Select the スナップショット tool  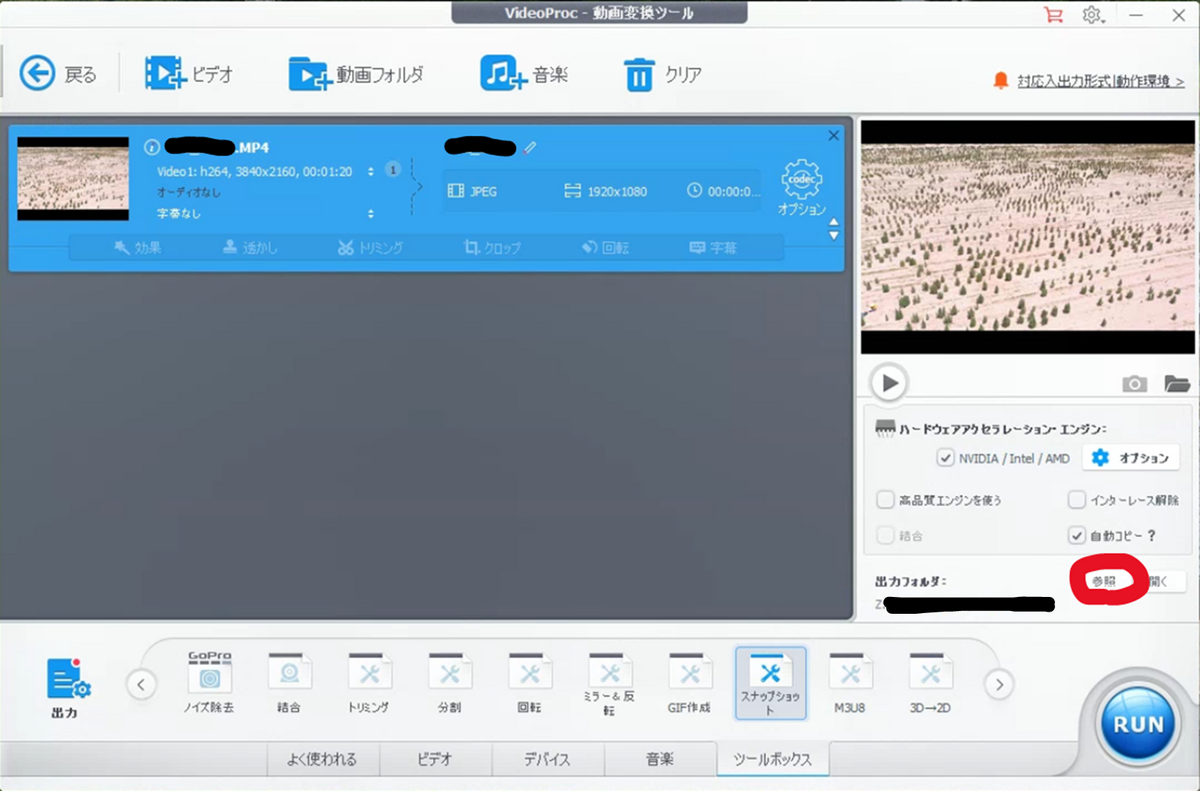[x=770, y=683]
